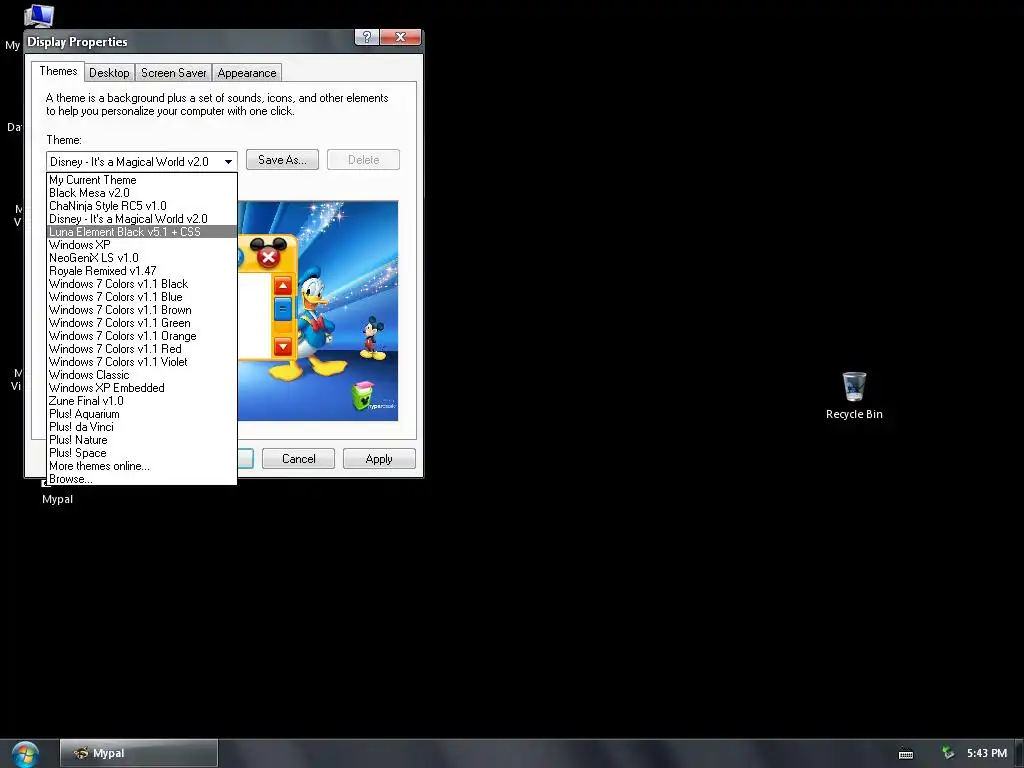Select Windows 7 Colors v1.1 Black
Screen dimensions: 1024x768
pos(142,284)
